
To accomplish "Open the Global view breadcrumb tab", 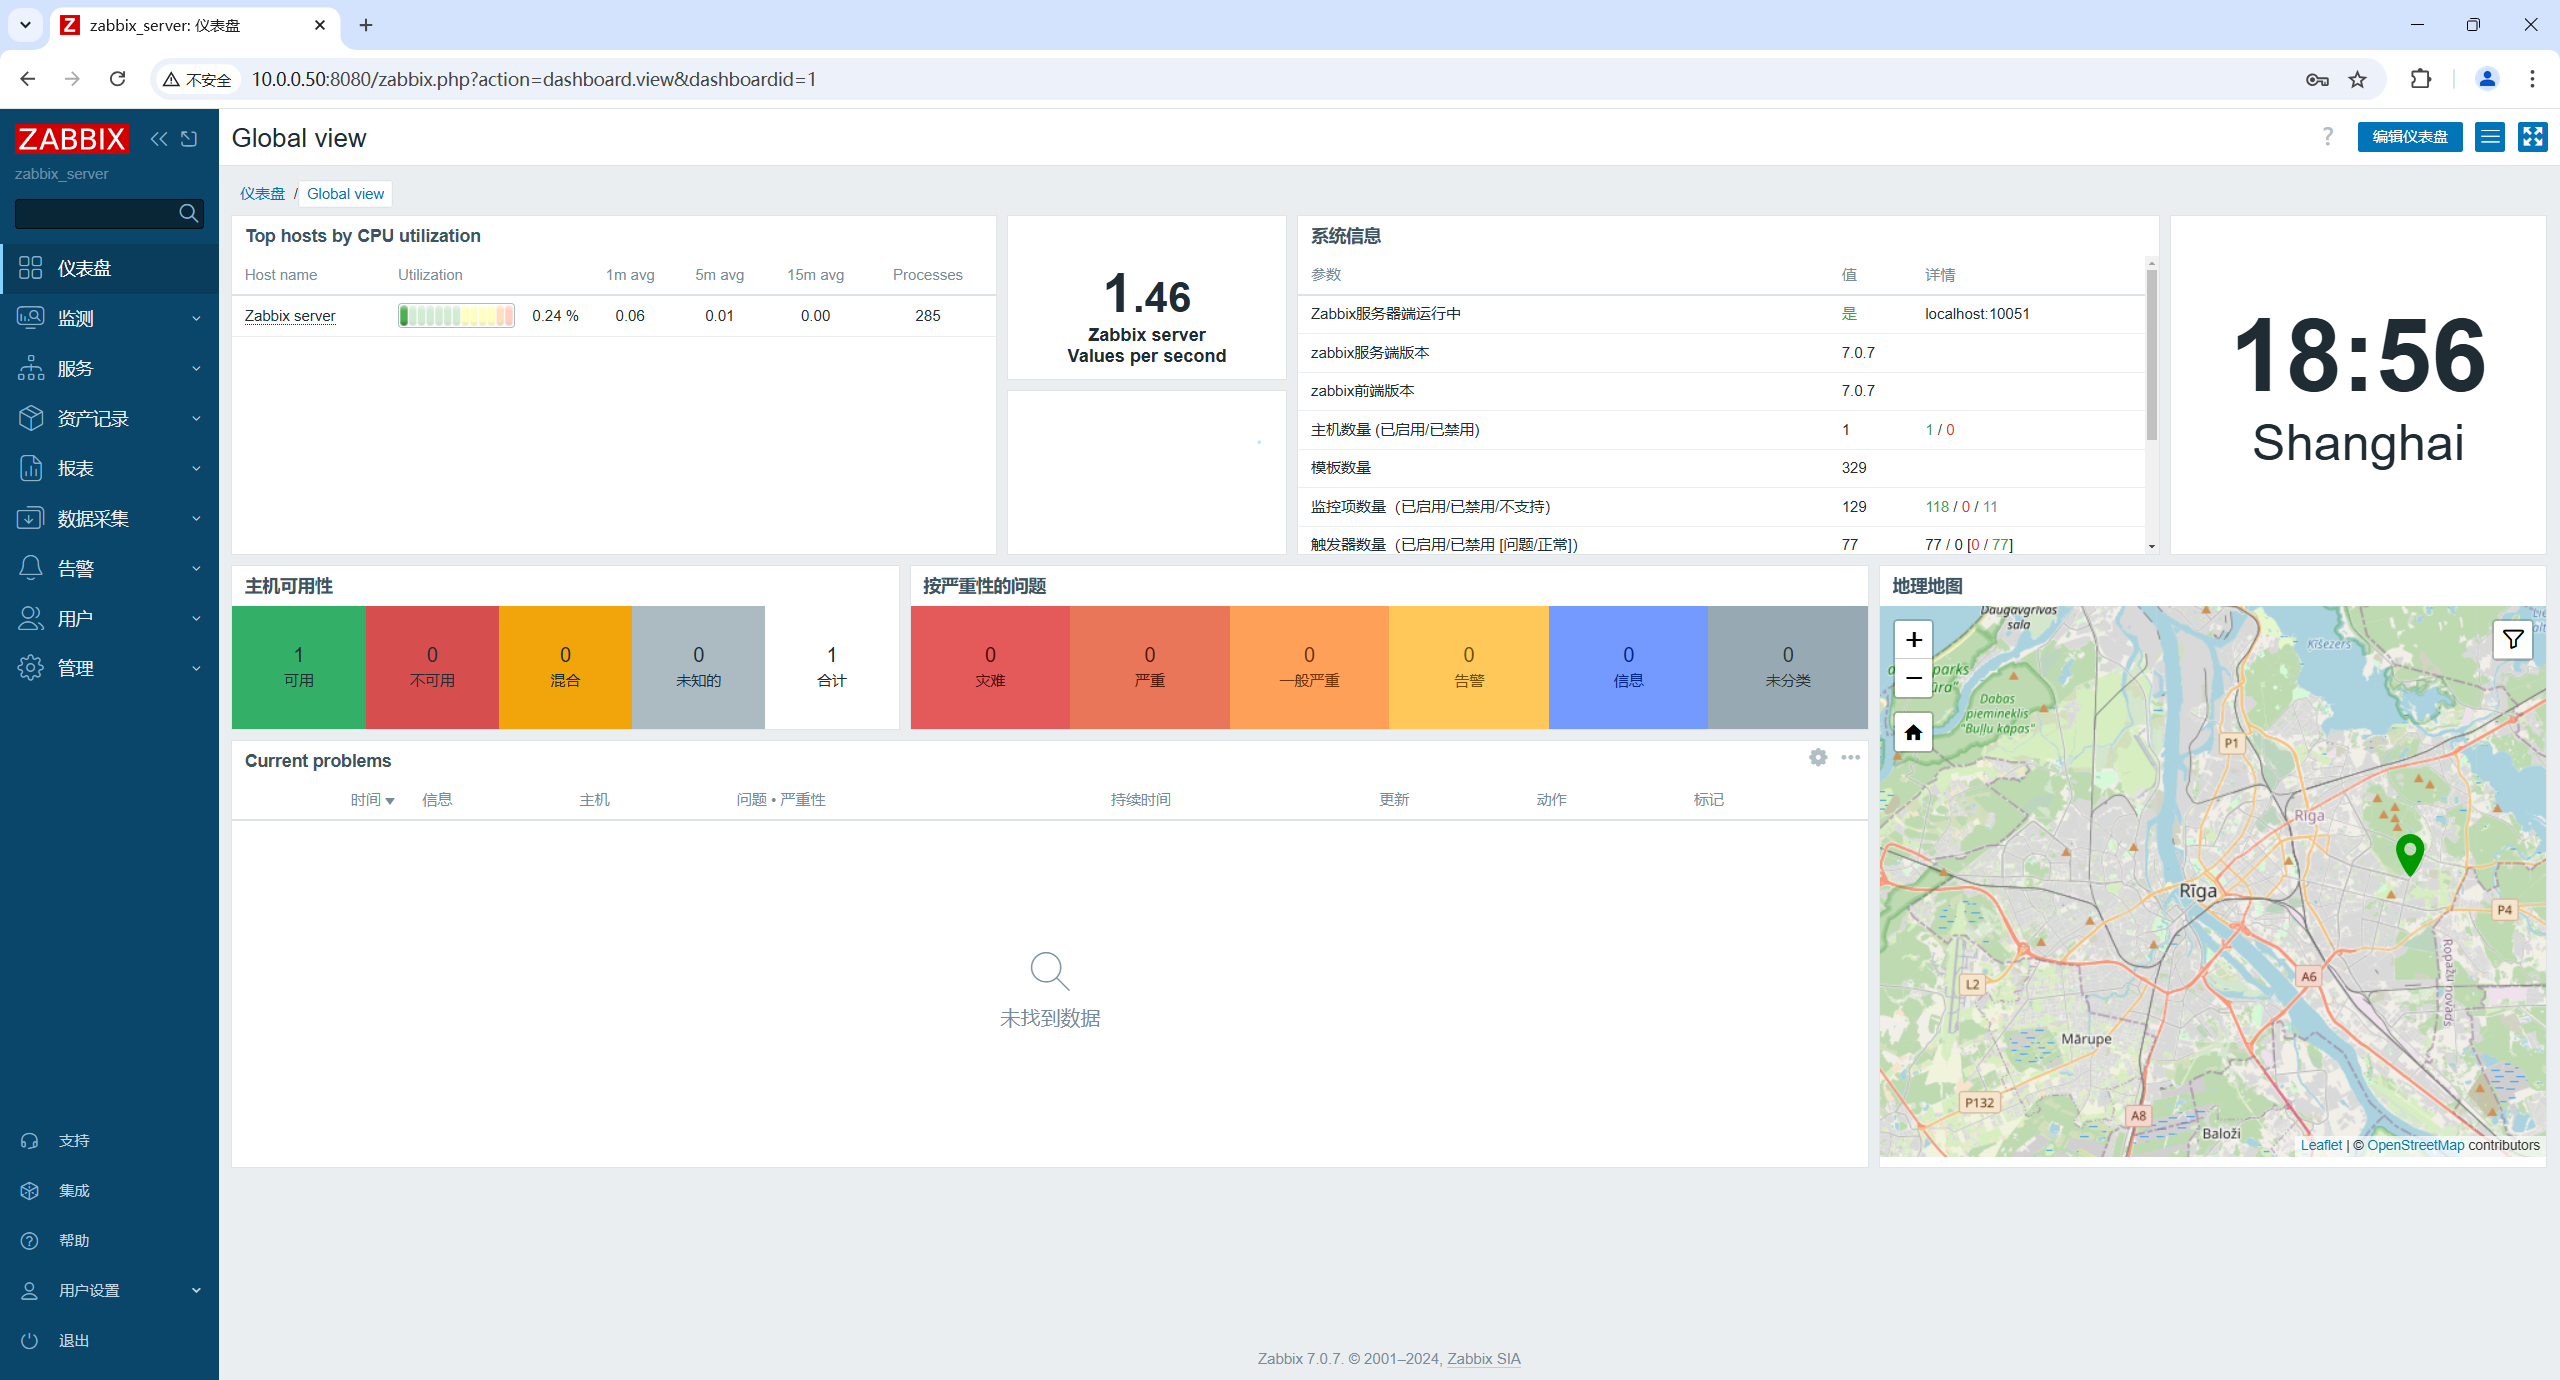I will click(345, 194).
